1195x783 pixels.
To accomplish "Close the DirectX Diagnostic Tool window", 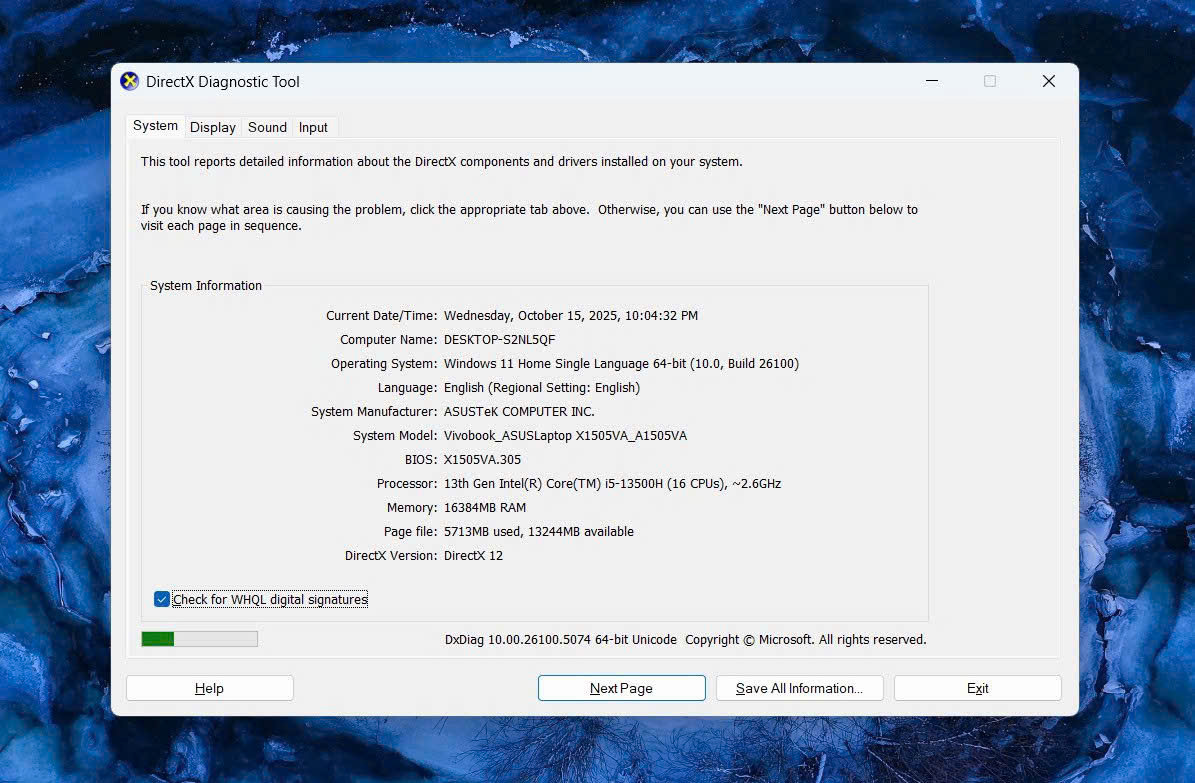I will [x=1048, y=82].
